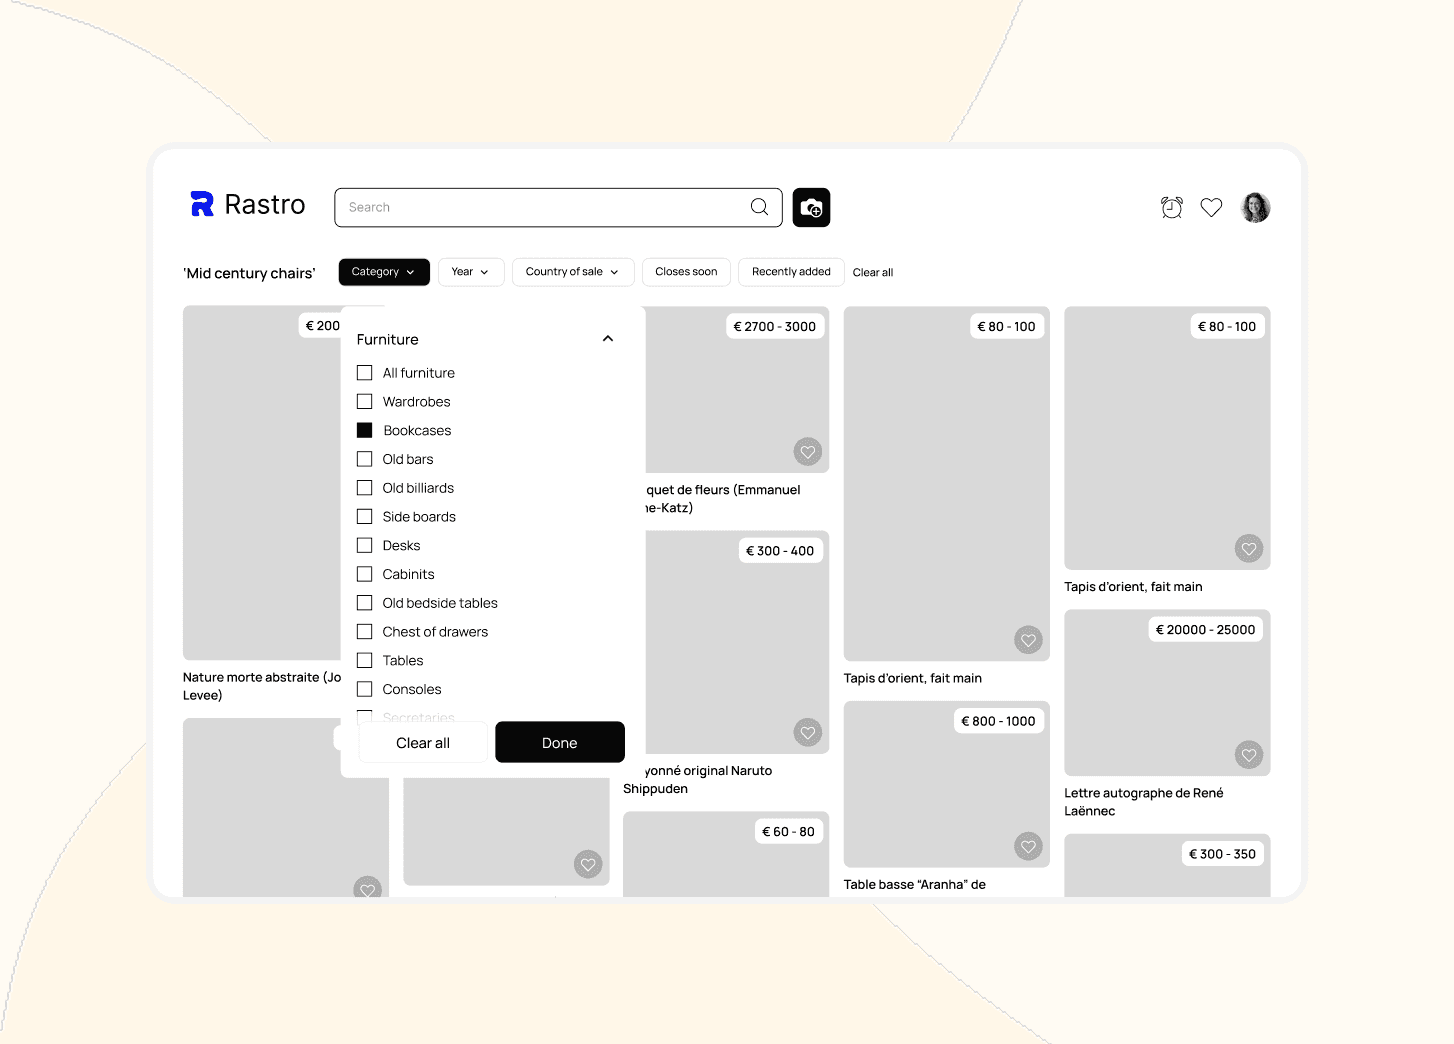The image size is (1454, 1044).
Task: Check the Old billiards checkbox
Action: coord(365,488)
